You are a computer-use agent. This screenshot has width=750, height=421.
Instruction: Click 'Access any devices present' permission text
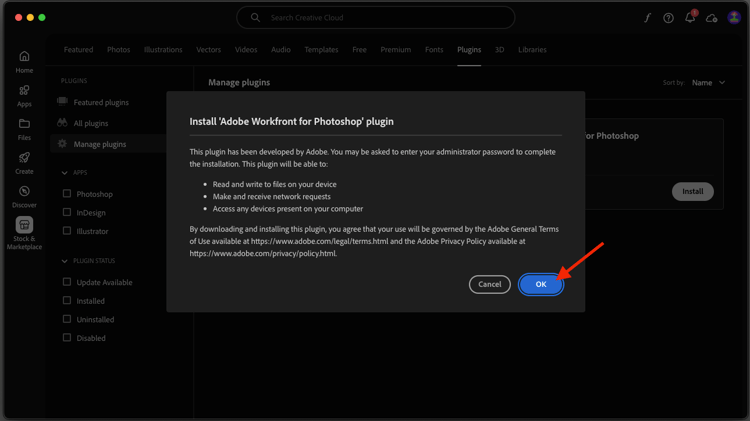point(288,209)
